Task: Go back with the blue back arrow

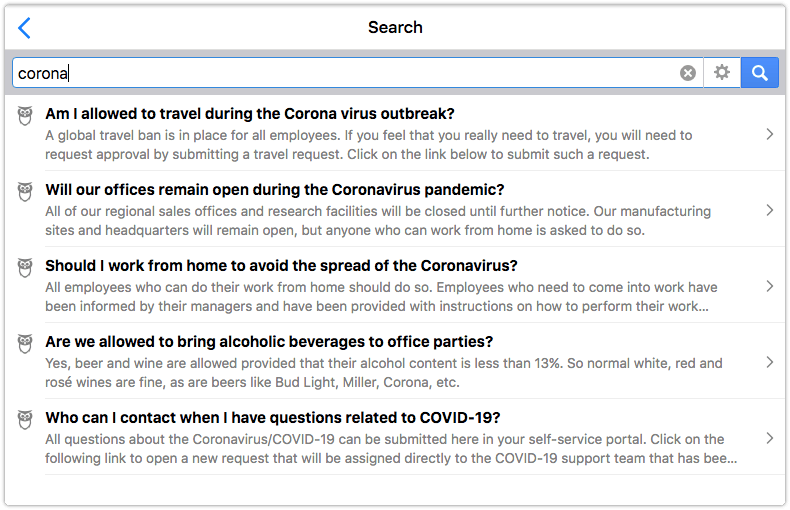Action: tap(24, 28)
